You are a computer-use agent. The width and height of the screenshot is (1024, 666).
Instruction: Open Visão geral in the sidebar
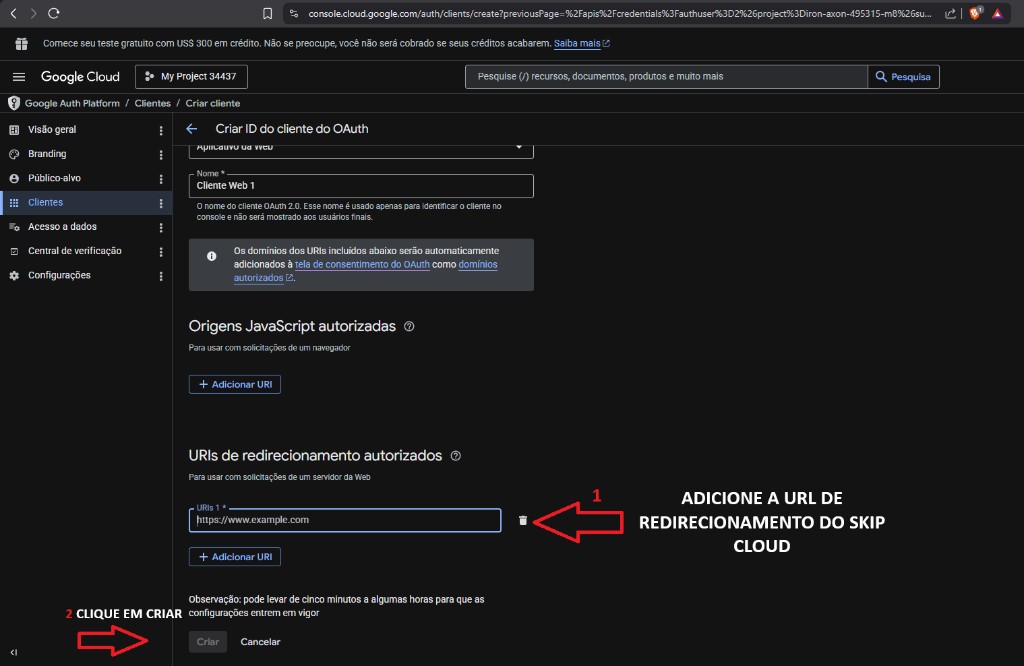pos(52,130)
